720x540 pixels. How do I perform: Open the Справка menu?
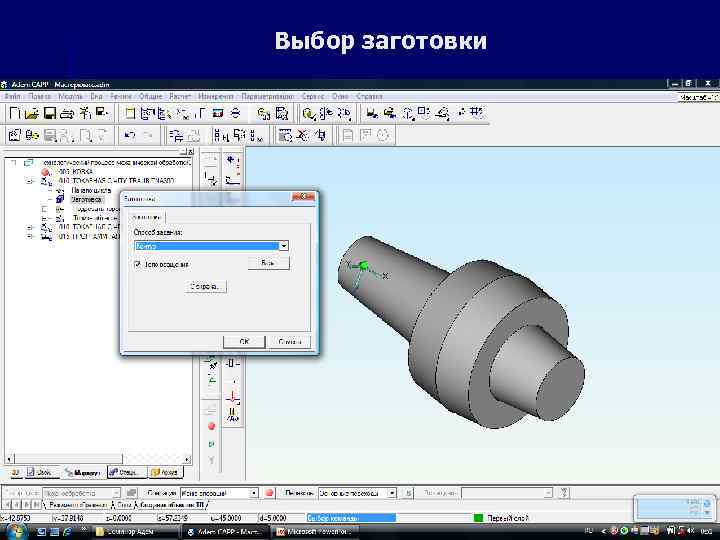click(369, 96)
